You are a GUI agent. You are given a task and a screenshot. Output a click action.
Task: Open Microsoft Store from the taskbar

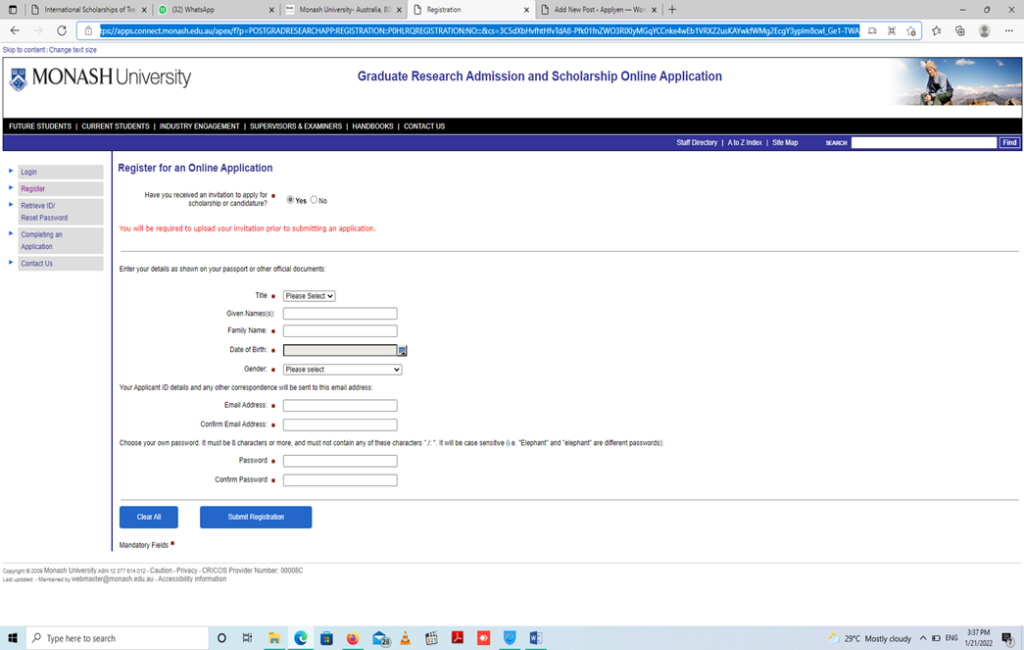(327, 638)
